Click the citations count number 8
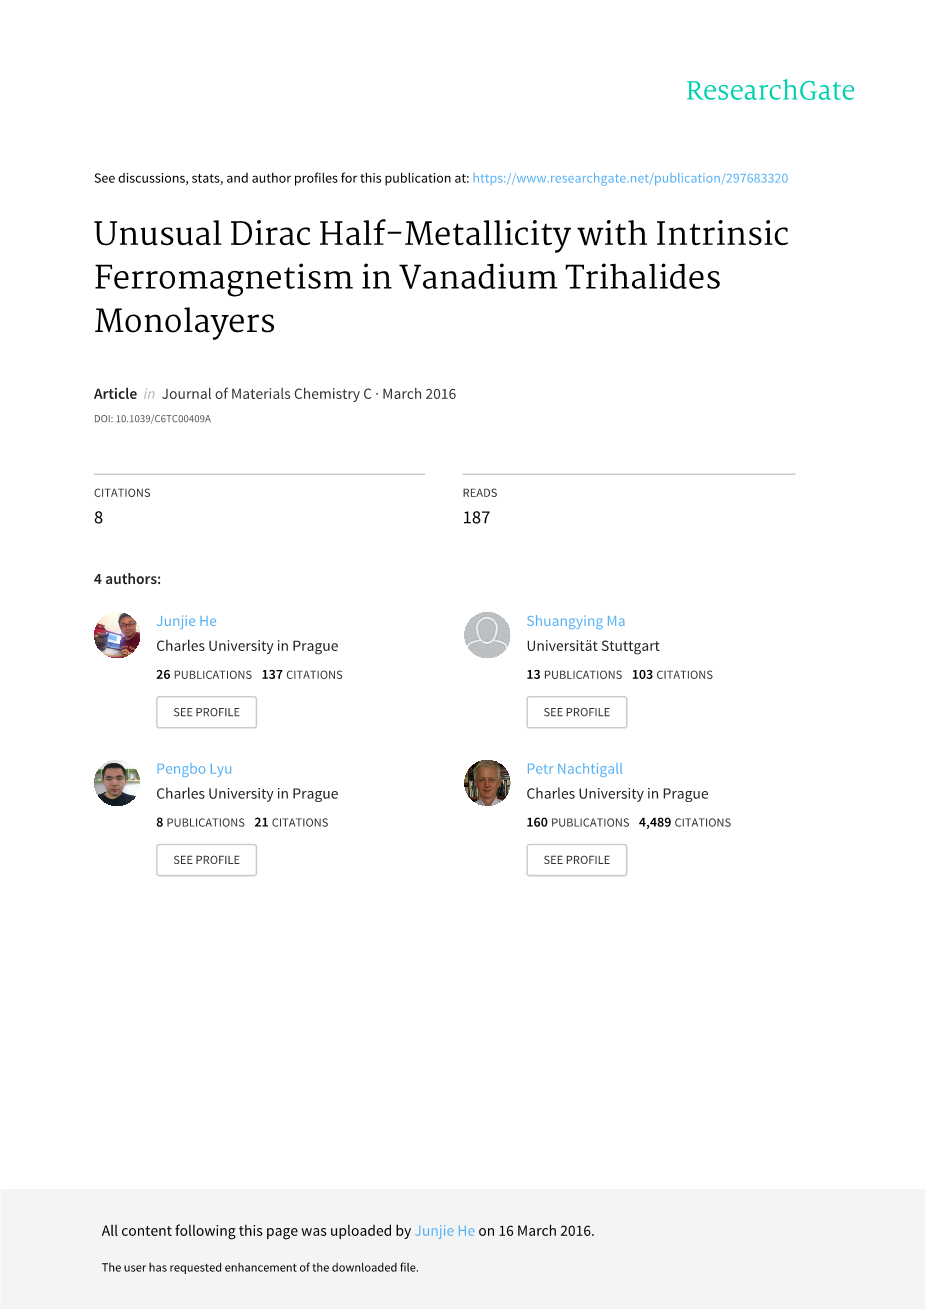This screenshot has height=1309, width=925. click(99, 517)
